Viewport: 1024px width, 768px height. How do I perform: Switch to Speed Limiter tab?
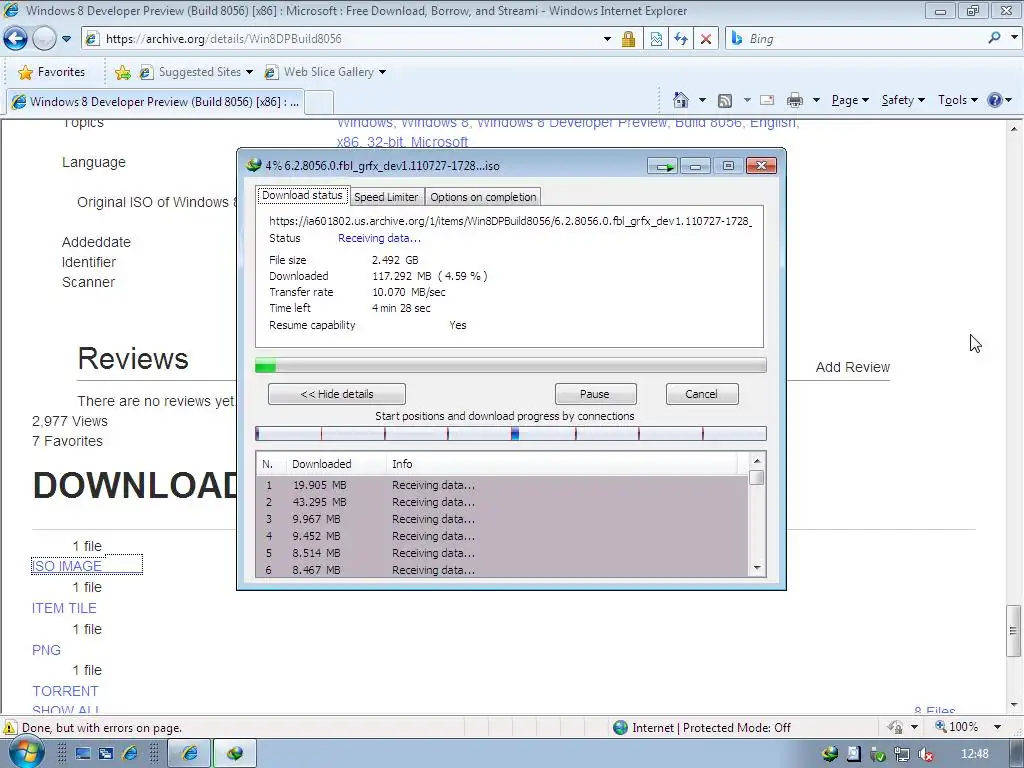pyautogui.click(x=386, y=197)
